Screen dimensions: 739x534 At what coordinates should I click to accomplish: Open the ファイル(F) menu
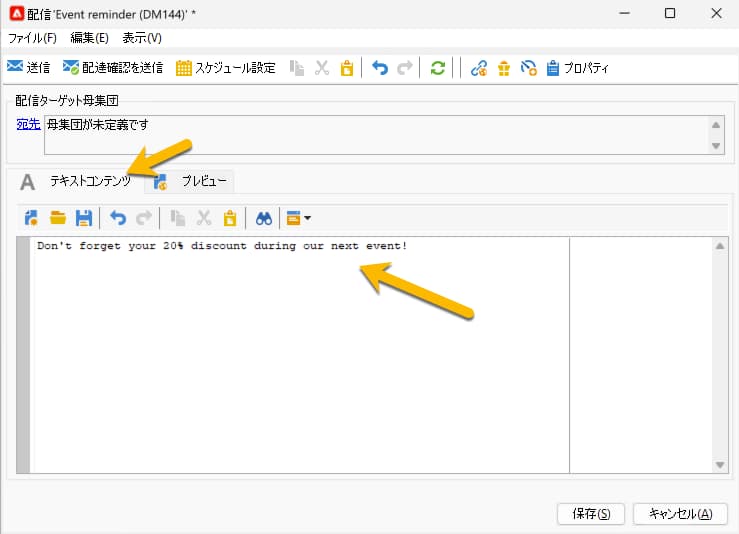pos(32,38)
